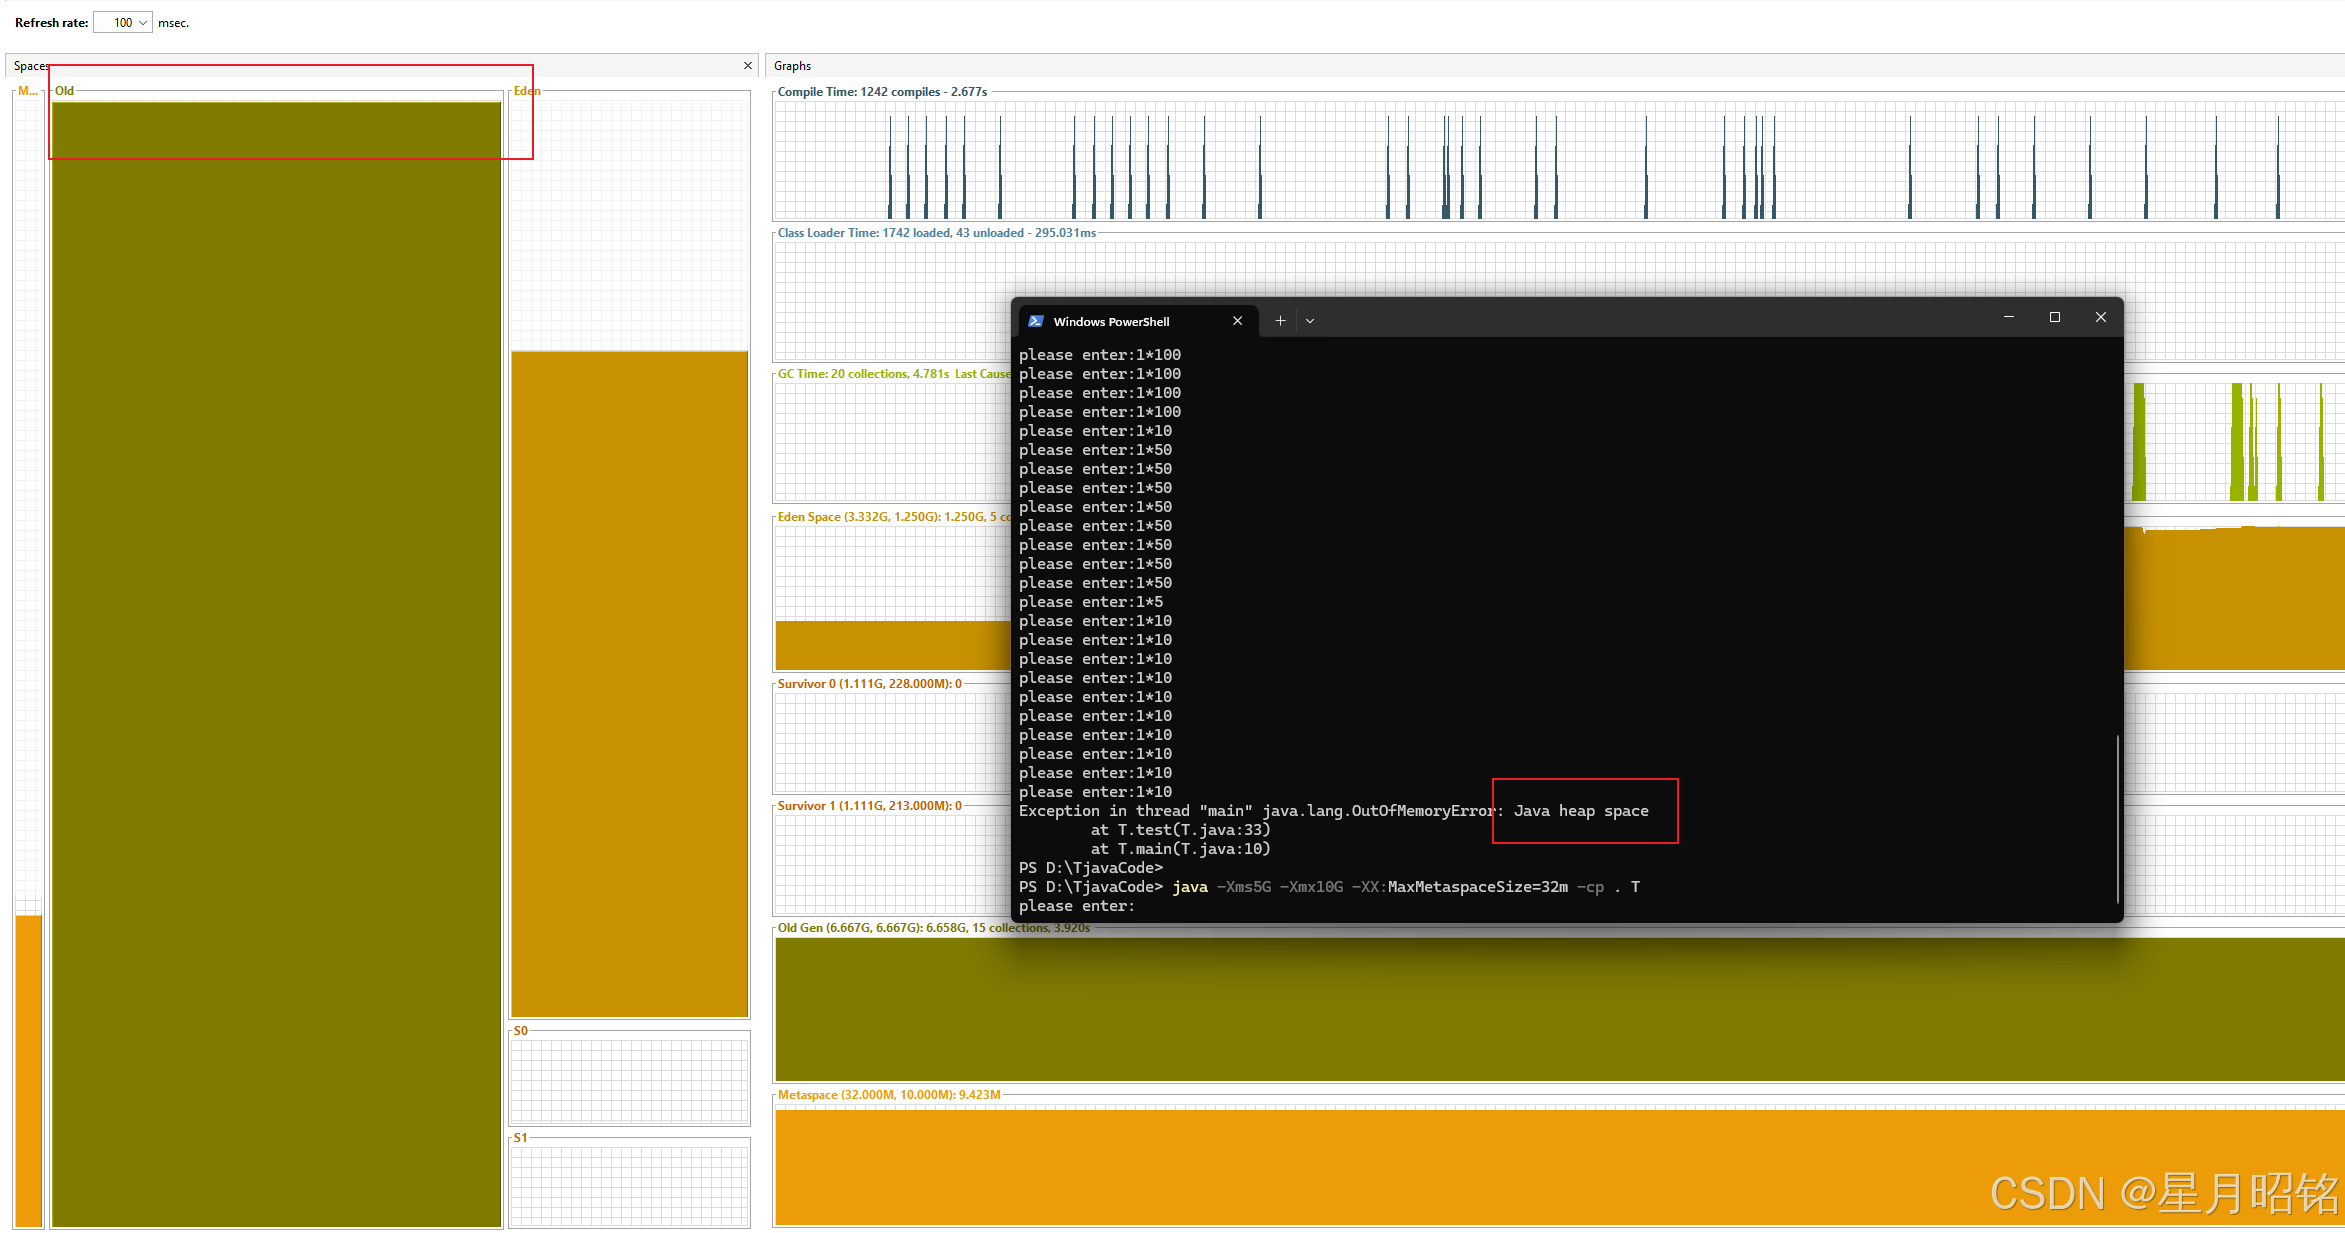Click the S0 survivor space grid
The image size is (2345, 1233).
(629, 1081)
